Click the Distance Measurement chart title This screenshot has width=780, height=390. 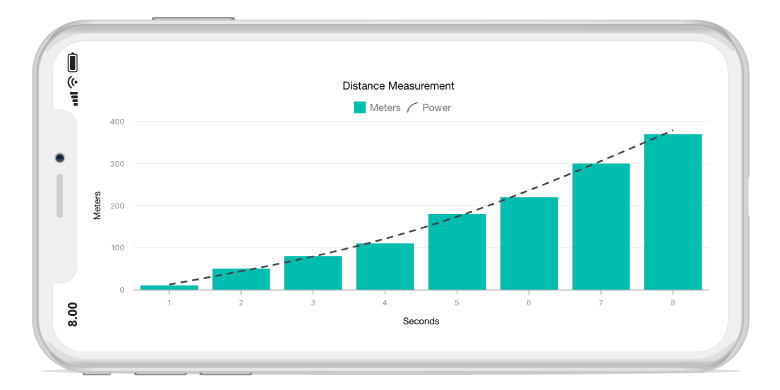398,86
